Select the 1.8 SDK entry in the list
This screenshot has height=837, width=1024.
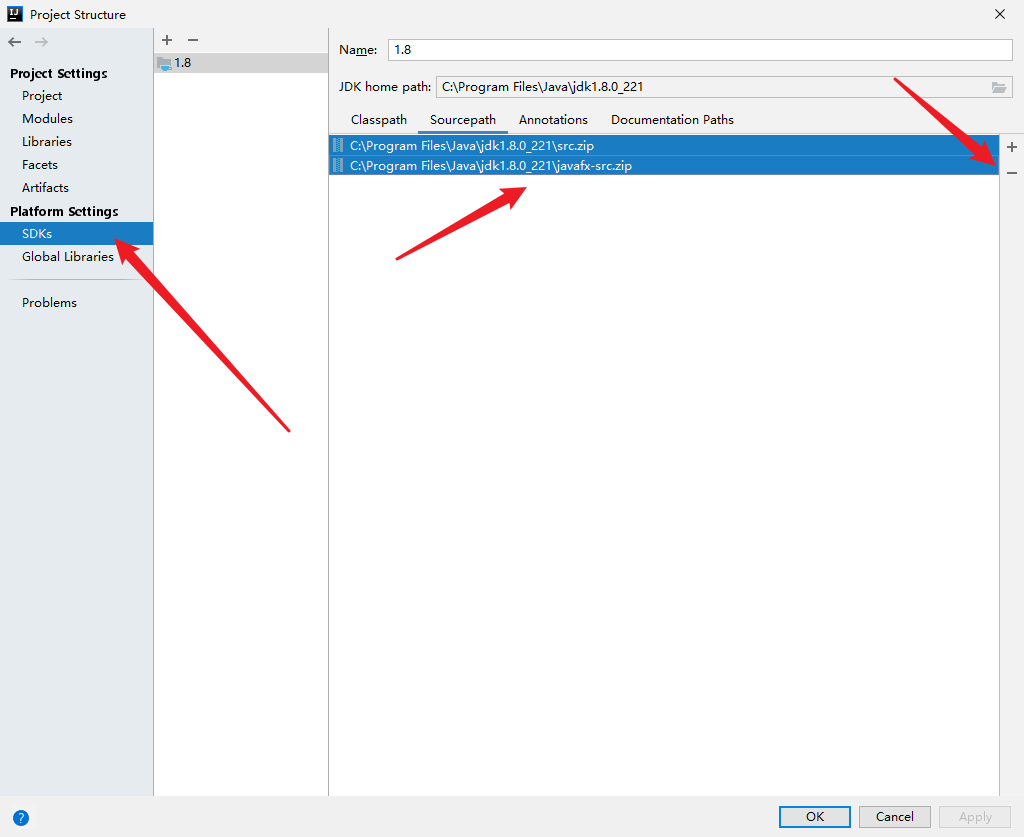(x=241, y=63)
